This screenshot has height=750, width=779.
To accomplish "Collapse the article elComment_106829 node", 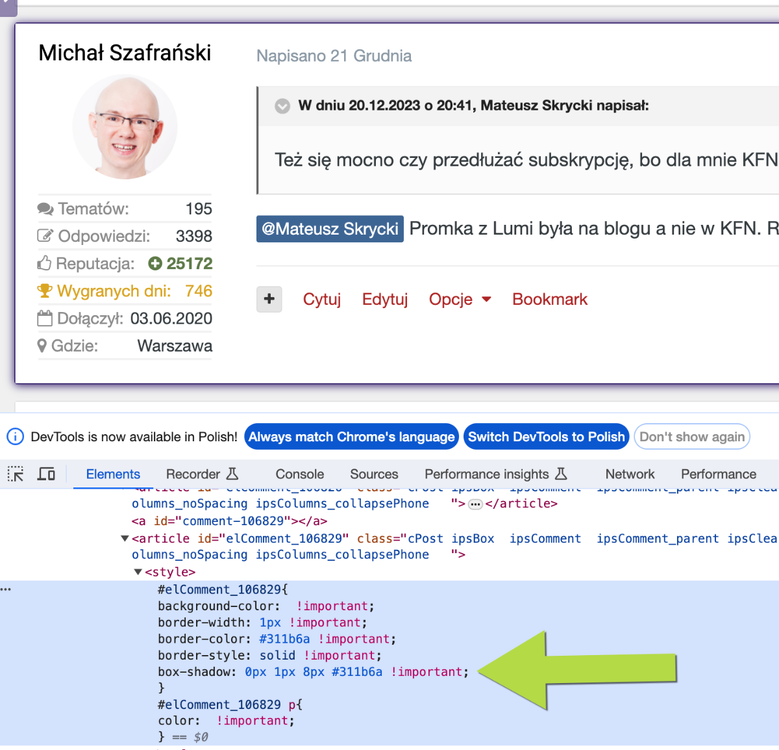I will coord(124,539).
